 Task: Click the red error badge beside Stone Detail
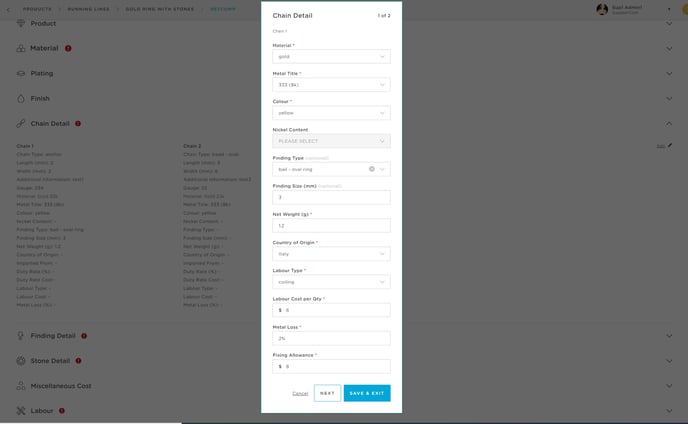pos(78,361)
